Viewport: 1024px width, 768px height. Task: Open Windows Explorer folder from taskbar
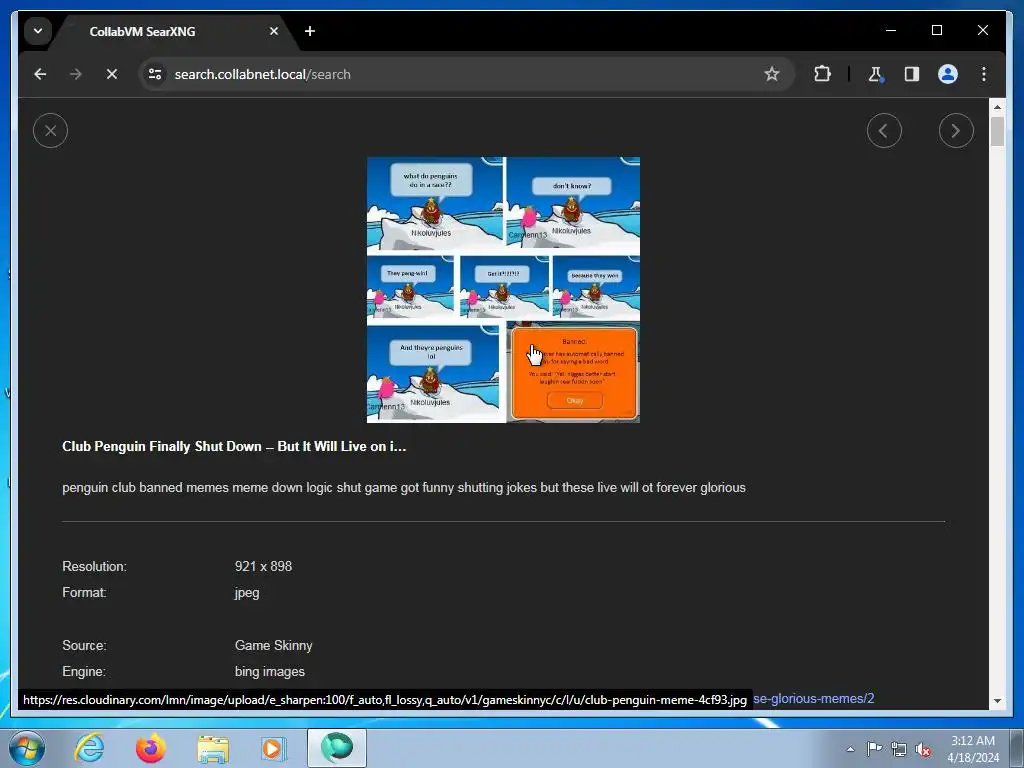click(x=213, y=748)
